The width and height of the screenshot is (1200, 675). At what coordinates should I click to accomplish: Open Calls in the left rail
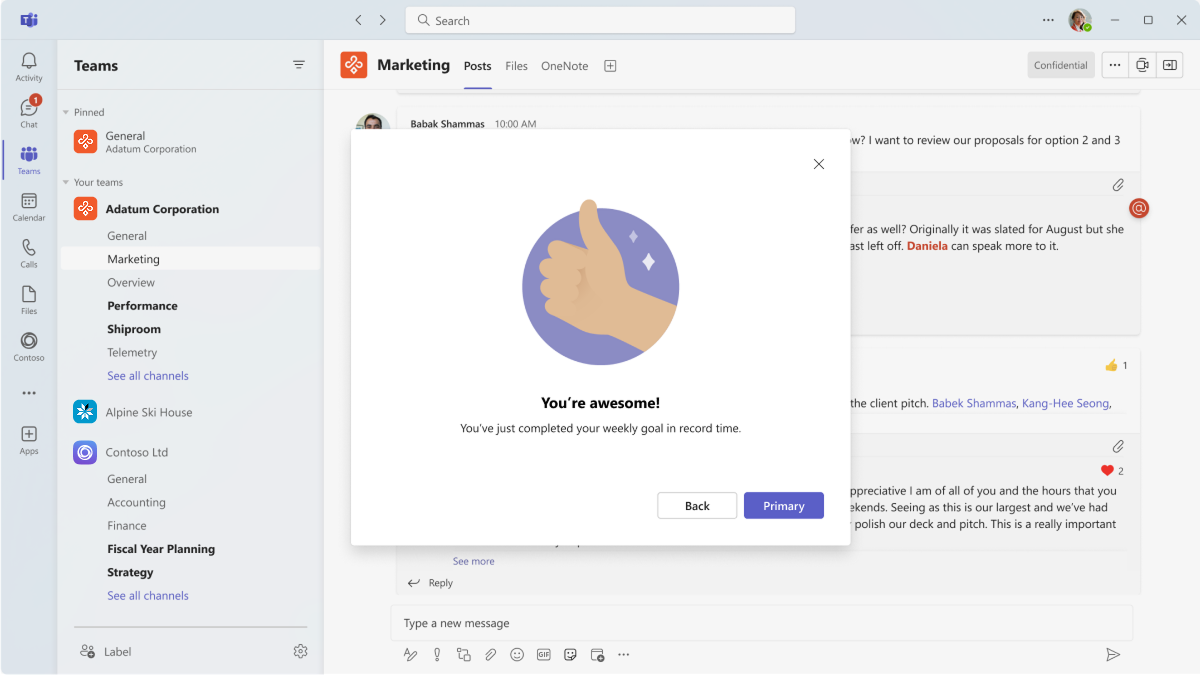[29, 253]
